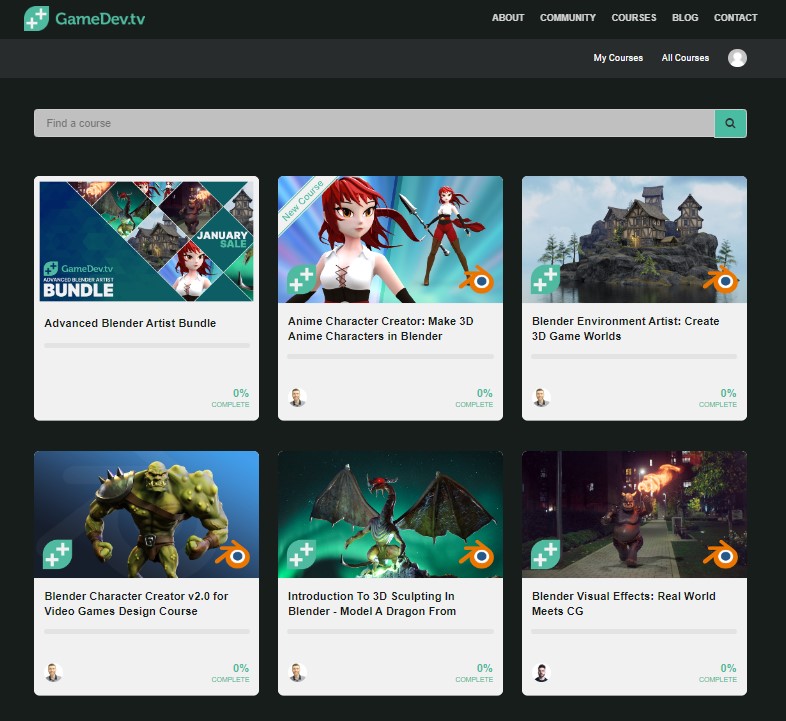
Task: Open the Courses menu item
Action: (634, 18)
